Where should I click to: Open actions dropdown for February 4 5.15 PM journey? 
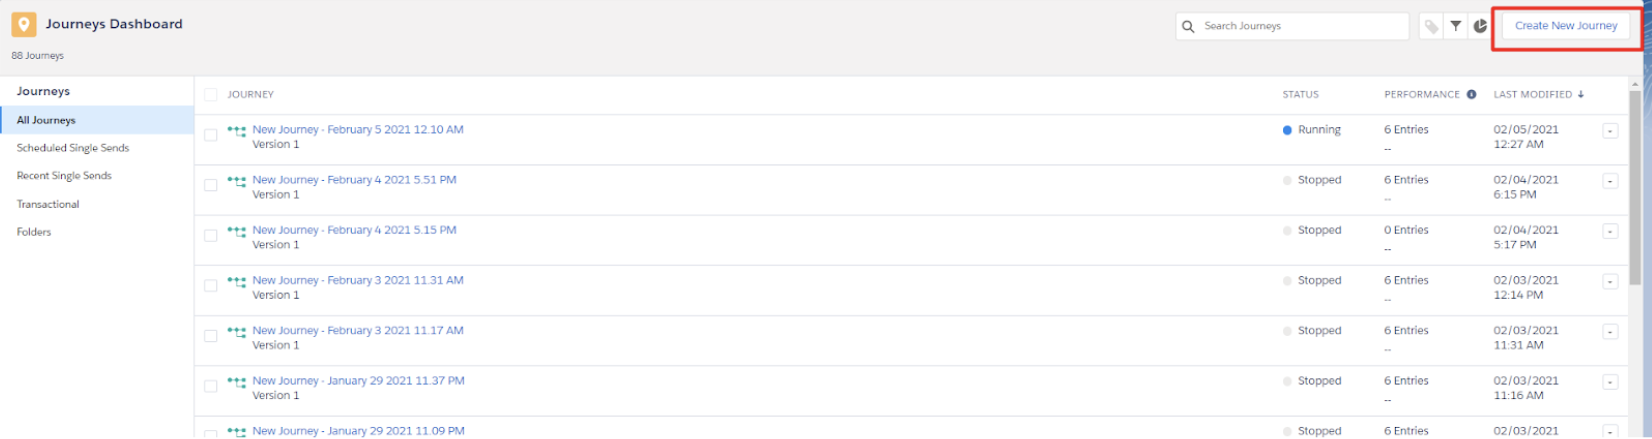click(x=1610, y=231)
